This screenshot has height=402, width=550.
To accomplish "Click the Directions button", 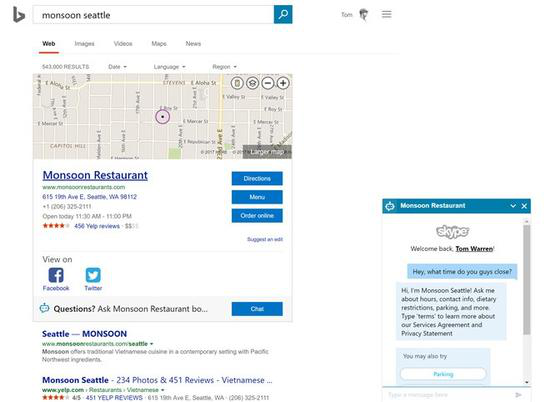I will click(257, 179).
